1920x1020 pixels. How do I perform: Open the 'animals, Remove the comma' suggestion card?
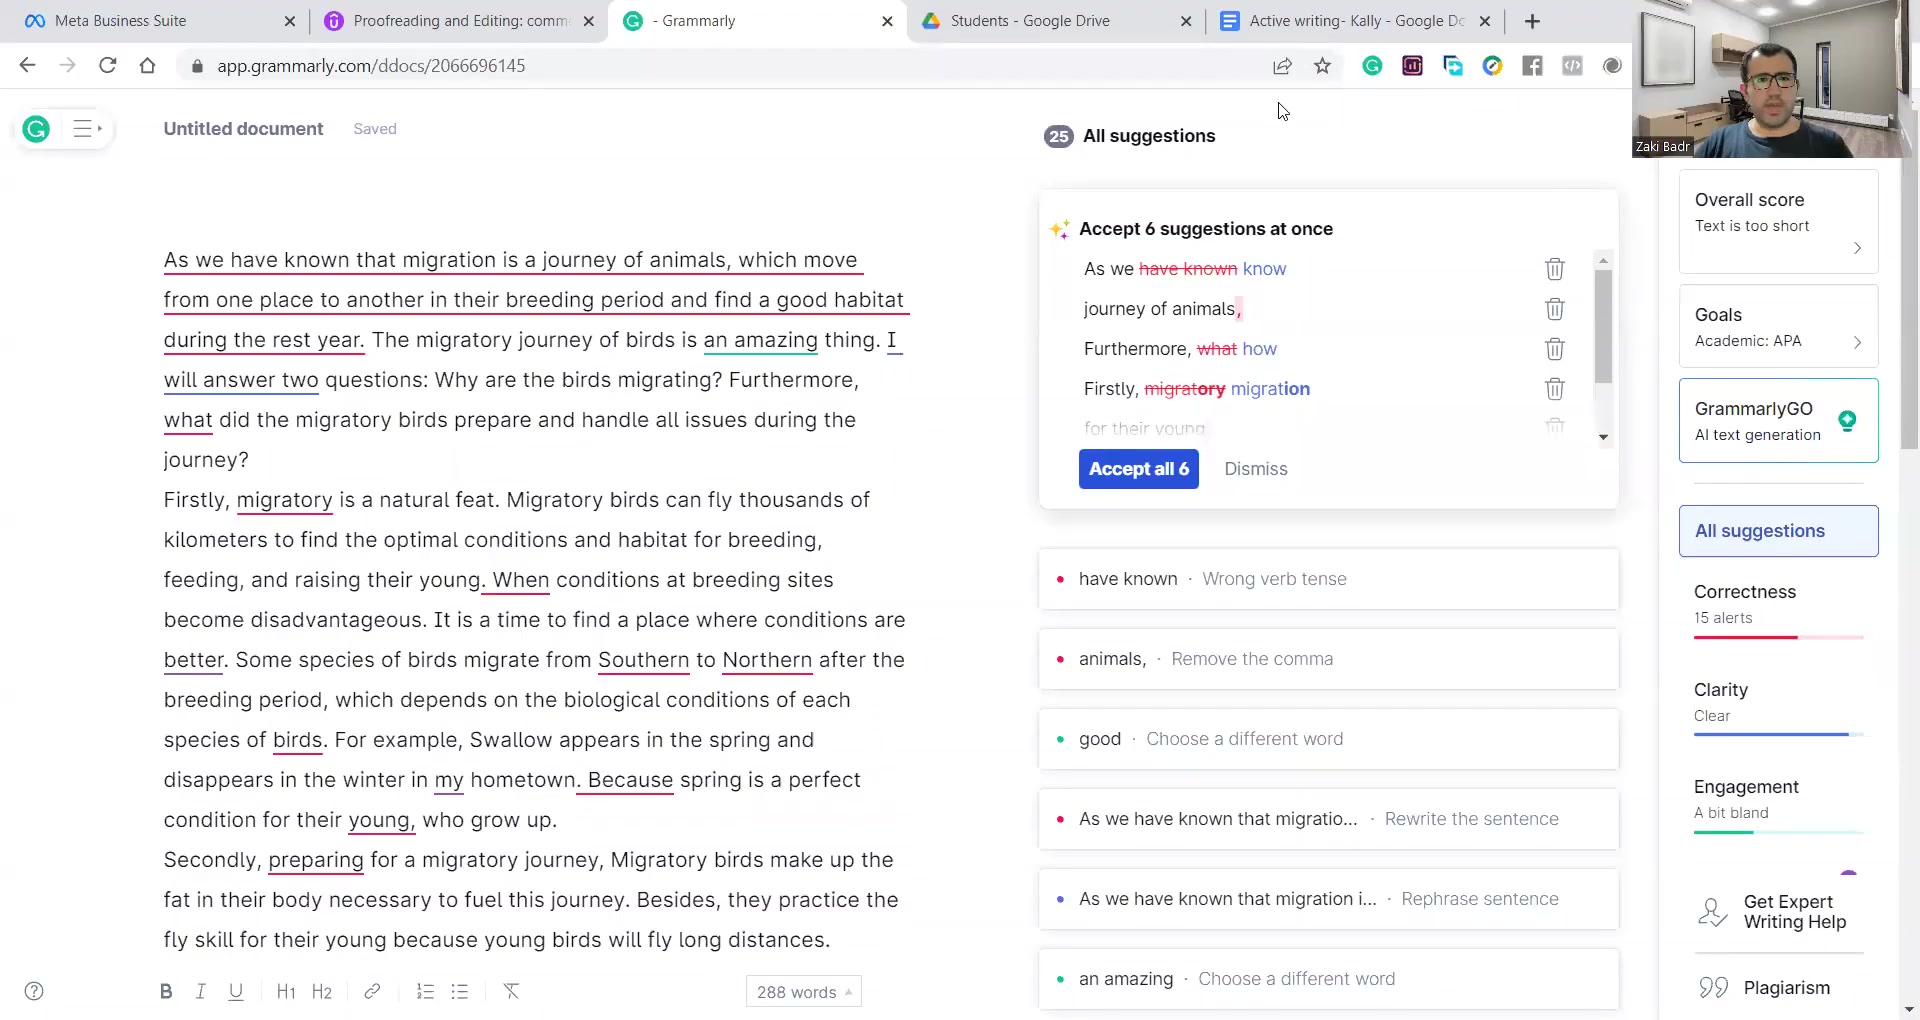coord(1328,659)
